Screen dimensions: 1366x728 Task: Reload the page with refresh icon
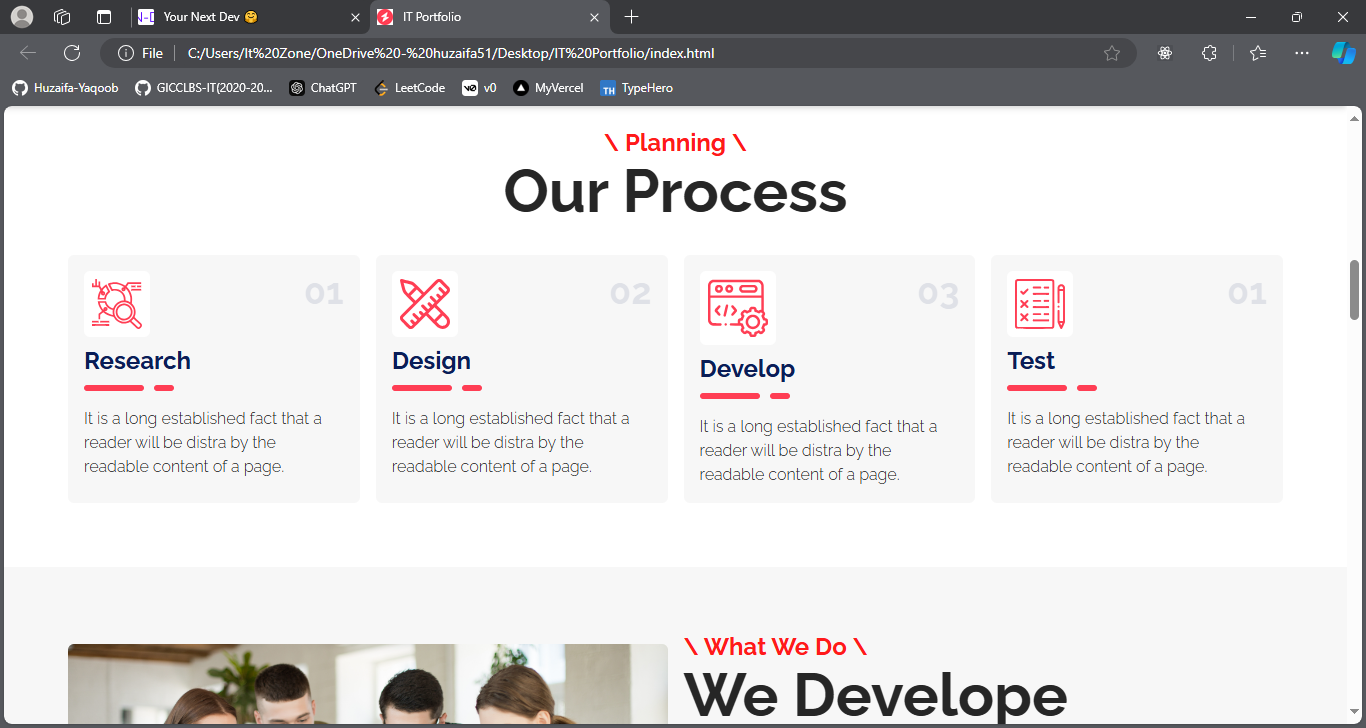pyautogui.click(x=72, y=53)
